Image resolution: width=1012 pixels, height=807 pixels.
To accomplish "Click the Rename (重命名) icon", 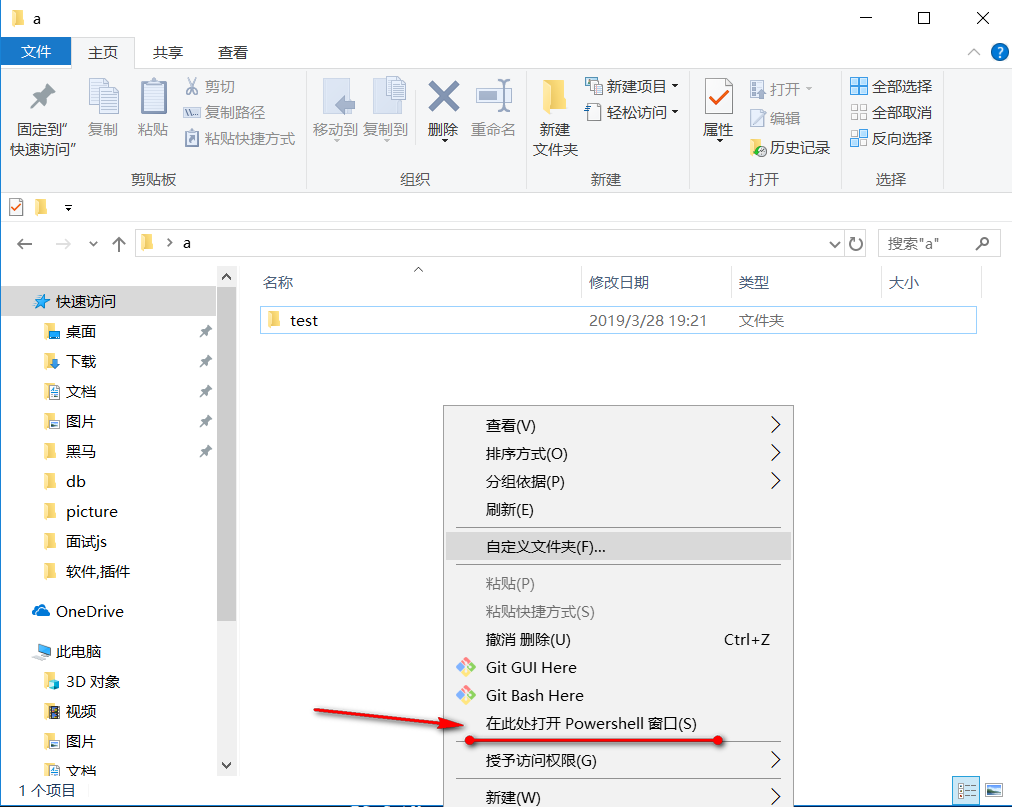I will tap(493, 107).
